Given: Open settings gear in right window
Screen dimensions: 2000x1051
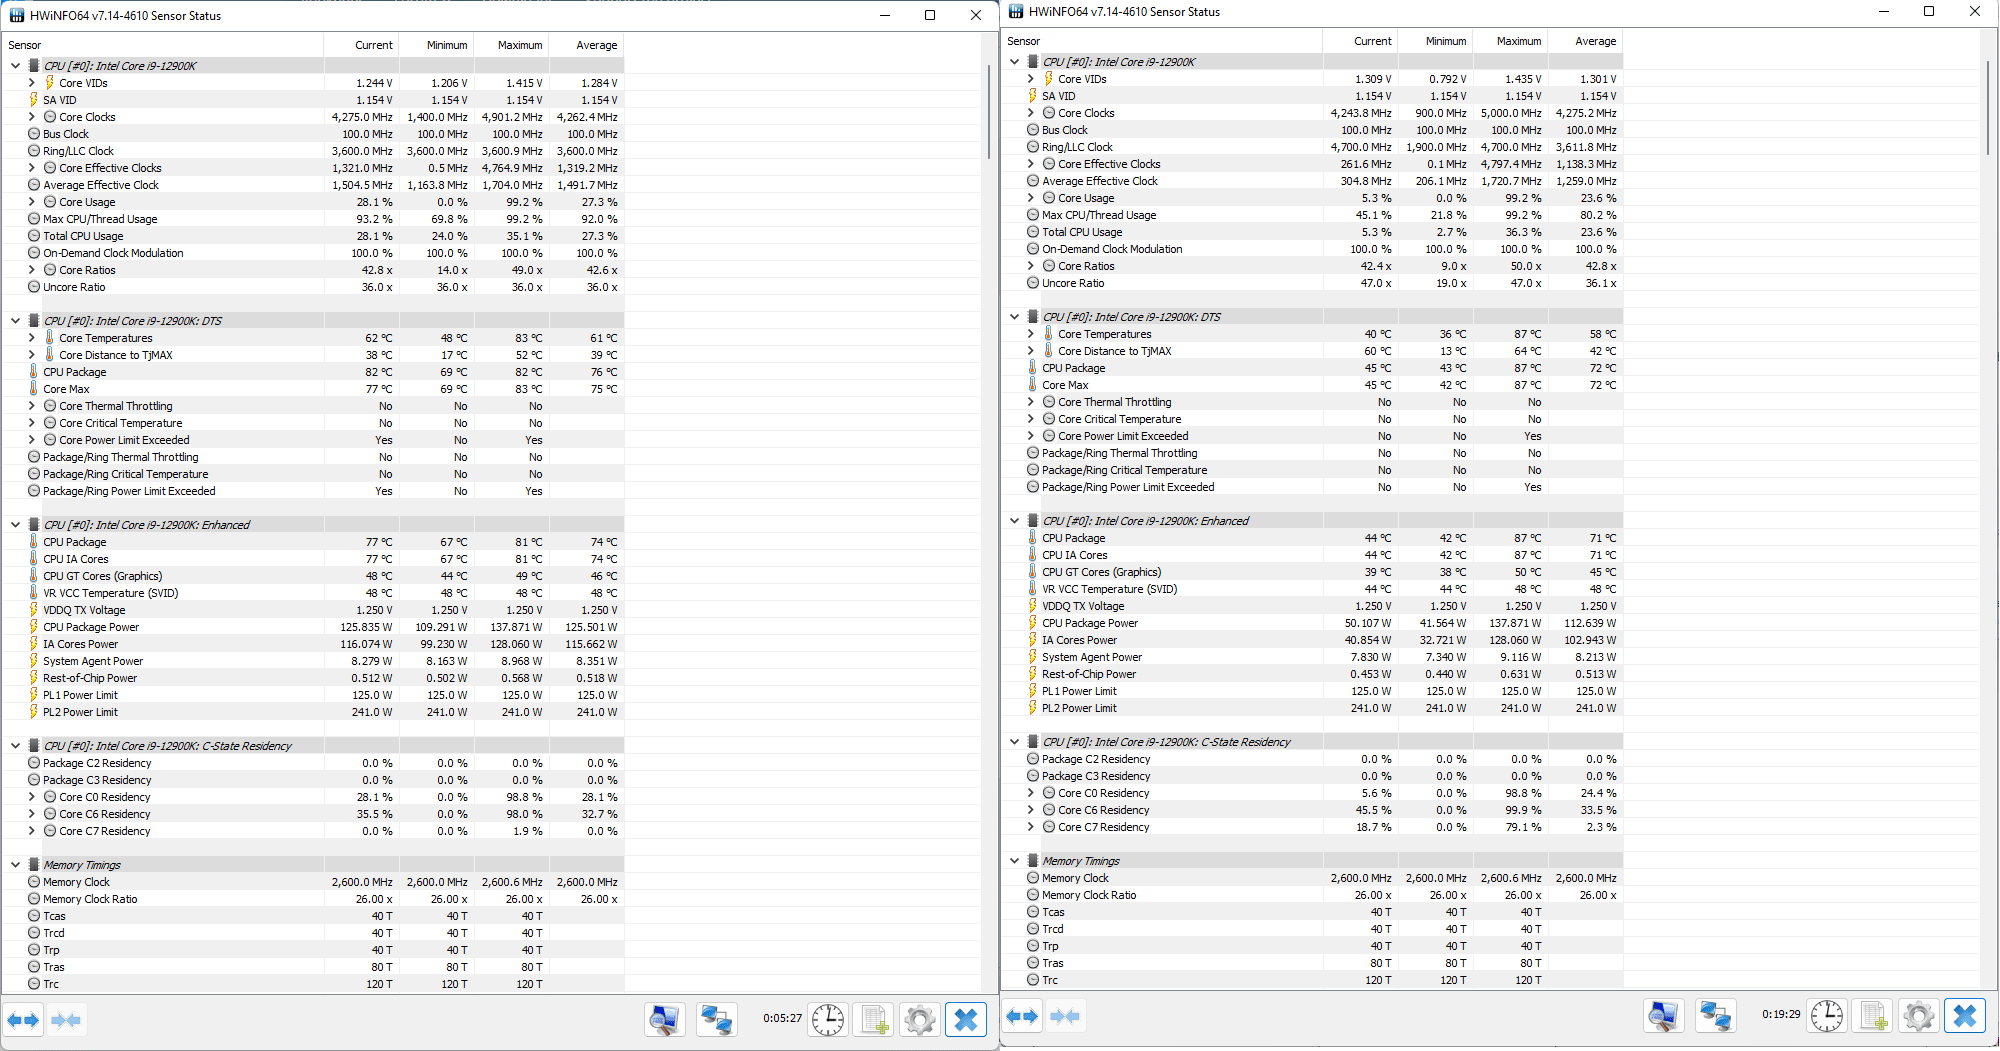Looking at the screenshot, I should coord(1919,1016).
